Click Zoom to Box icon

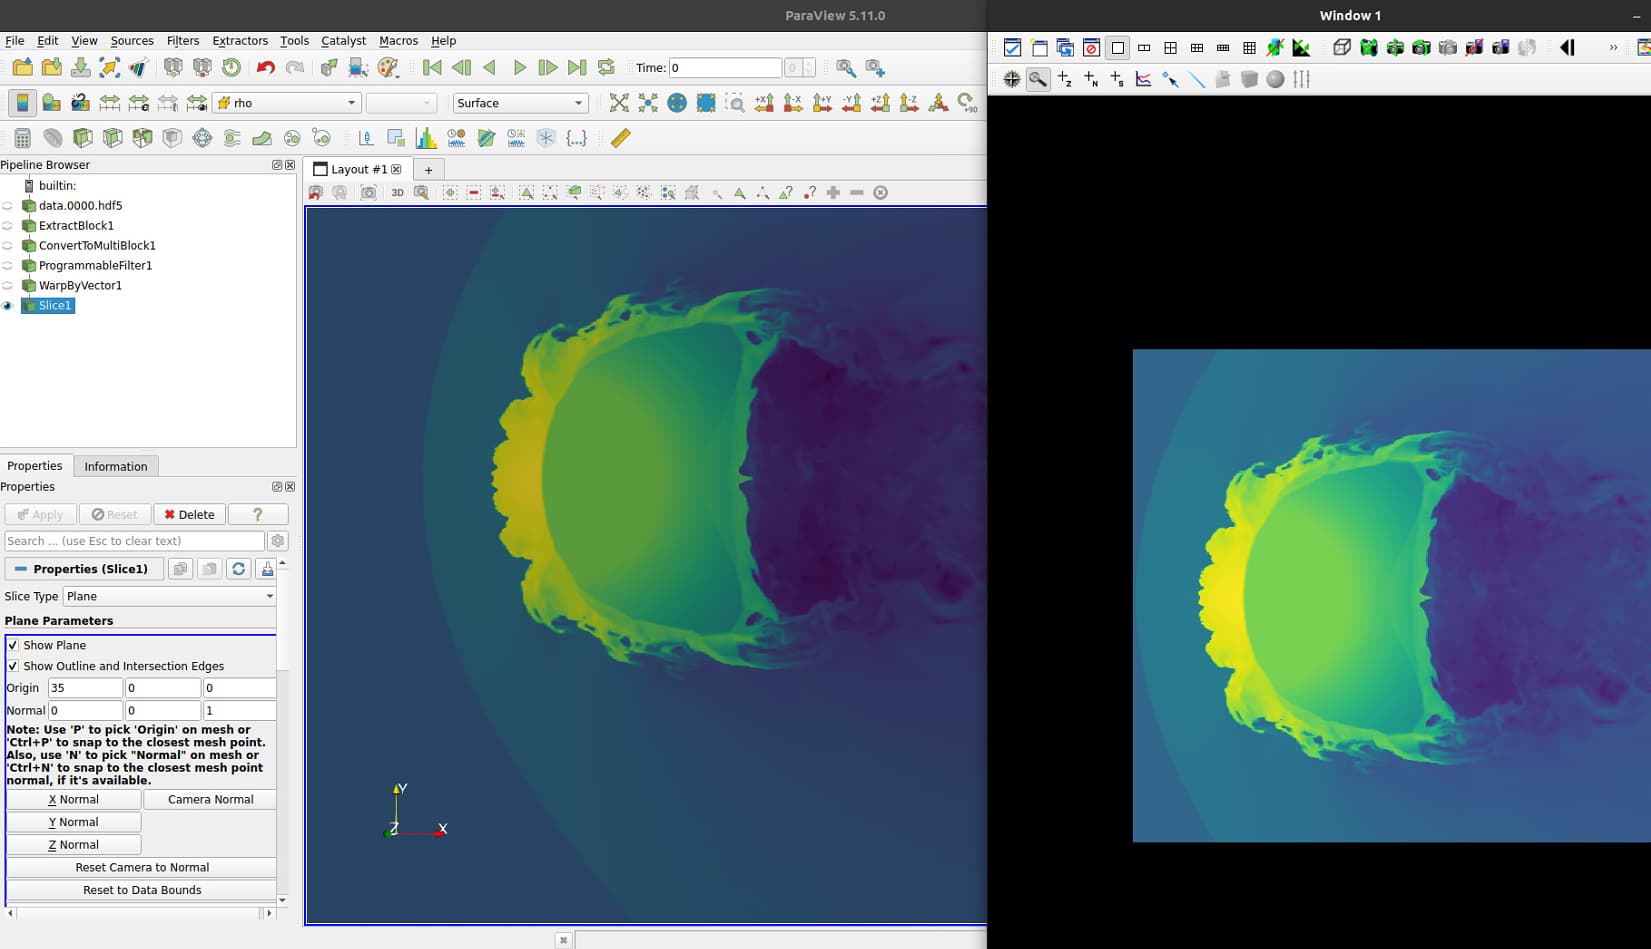coord(735,103)
